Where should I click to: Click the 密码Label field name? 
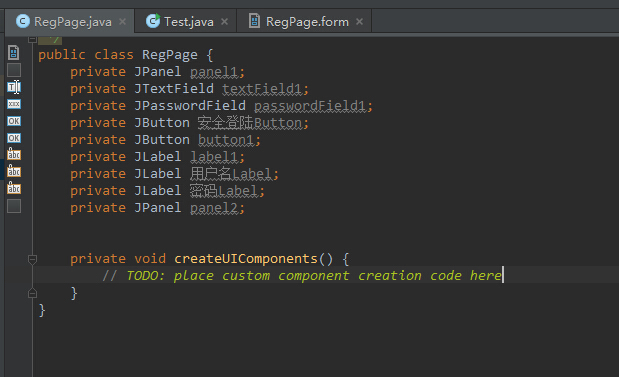pos(223,191)
